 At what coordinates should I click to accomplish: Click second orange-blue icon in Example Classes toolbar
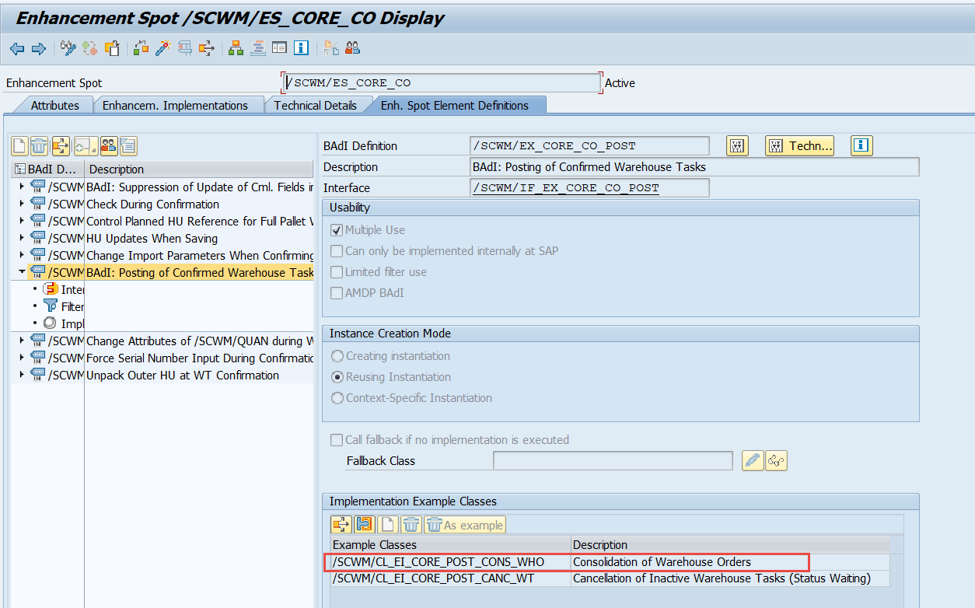364,525
